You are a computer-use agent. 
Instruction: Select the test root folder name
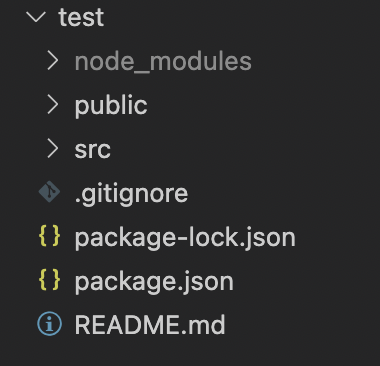pyautogui.click(x=81, y=17)
